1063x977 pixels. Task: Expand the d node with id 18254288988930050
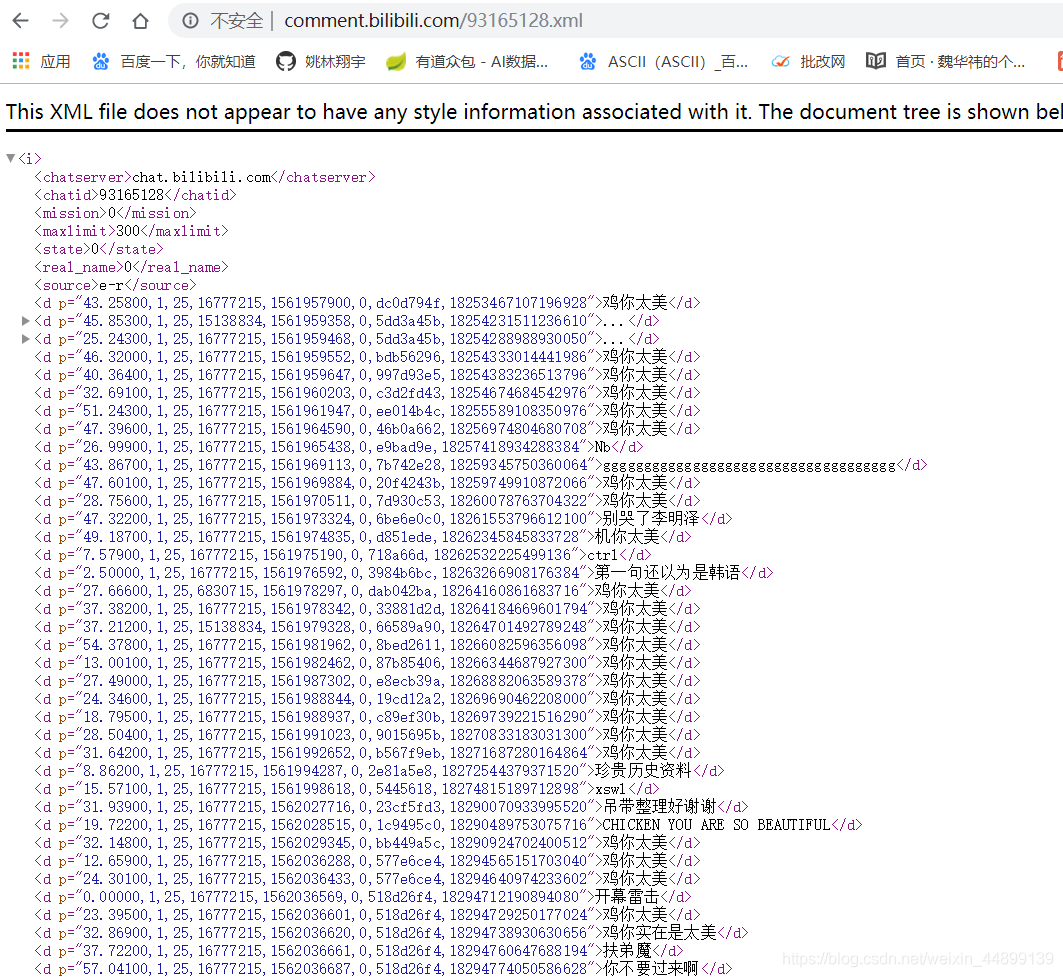point(26,338)
